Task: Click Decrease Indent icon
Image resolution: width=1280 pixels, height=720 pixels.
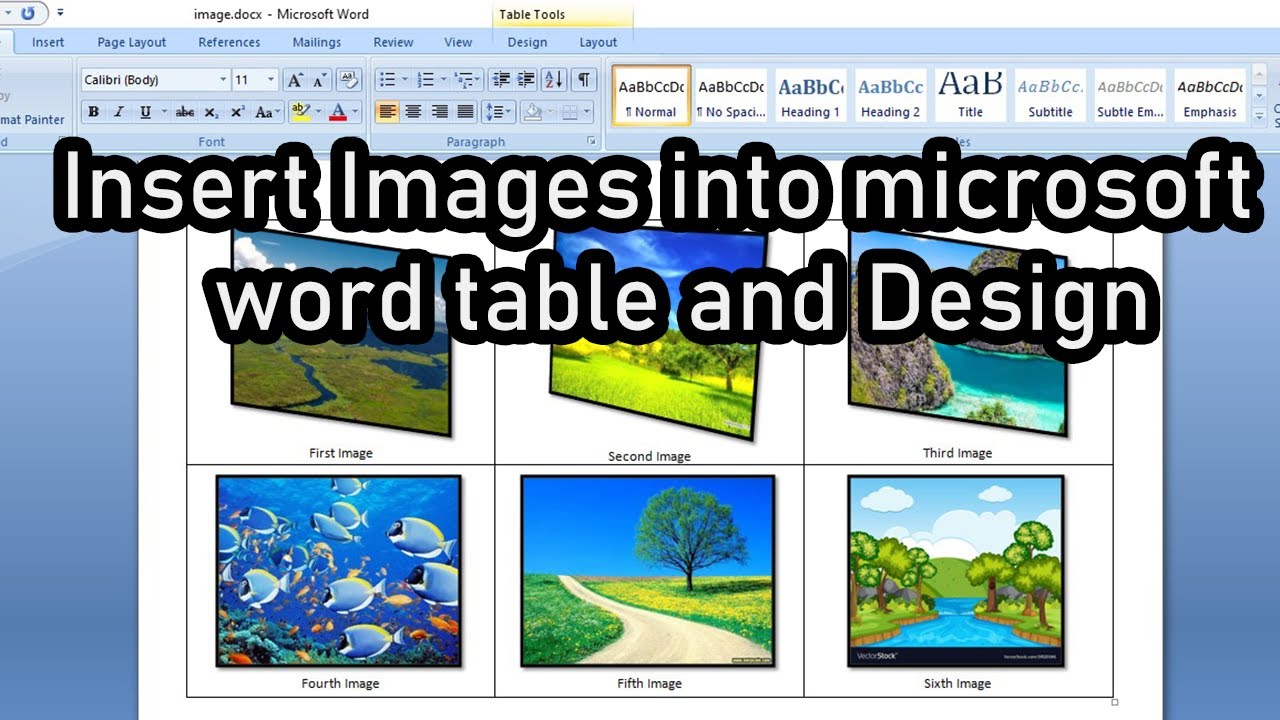Action: pyautogui.click(x=502, y=80)
